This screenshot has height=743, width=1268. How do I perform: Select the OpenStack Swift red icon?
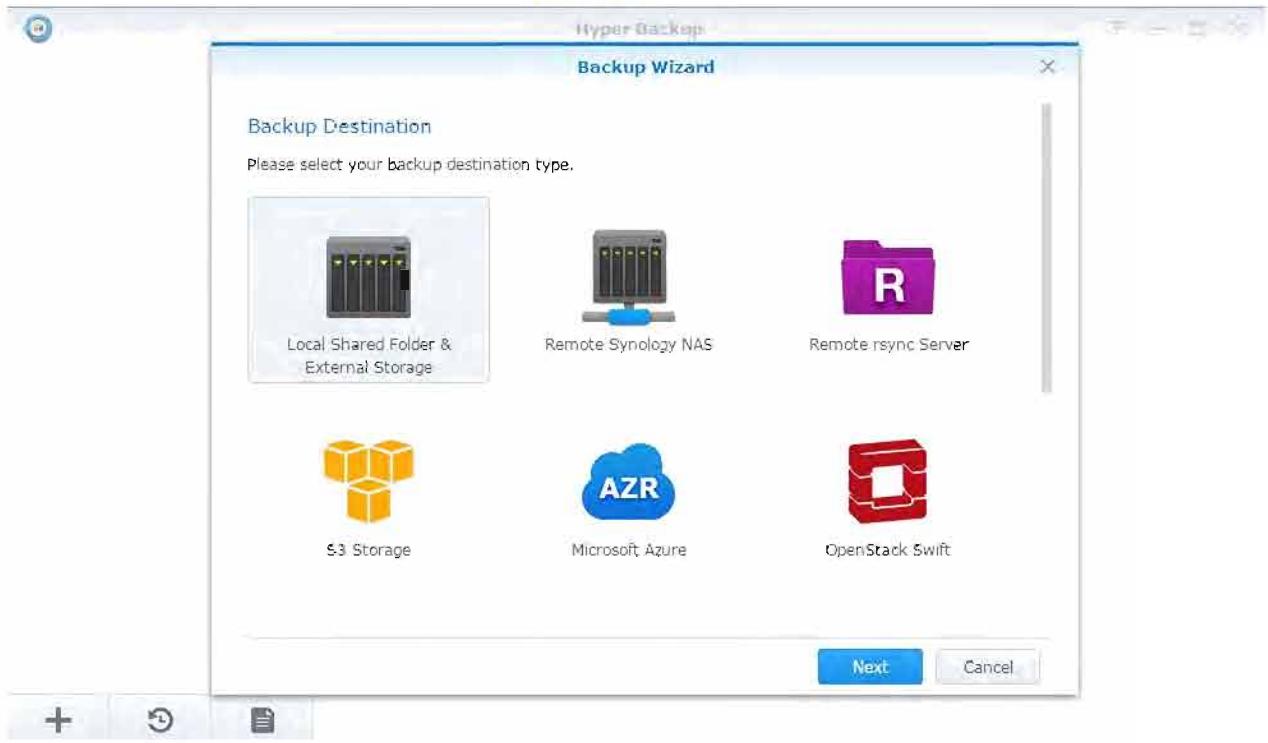(888, 482)
